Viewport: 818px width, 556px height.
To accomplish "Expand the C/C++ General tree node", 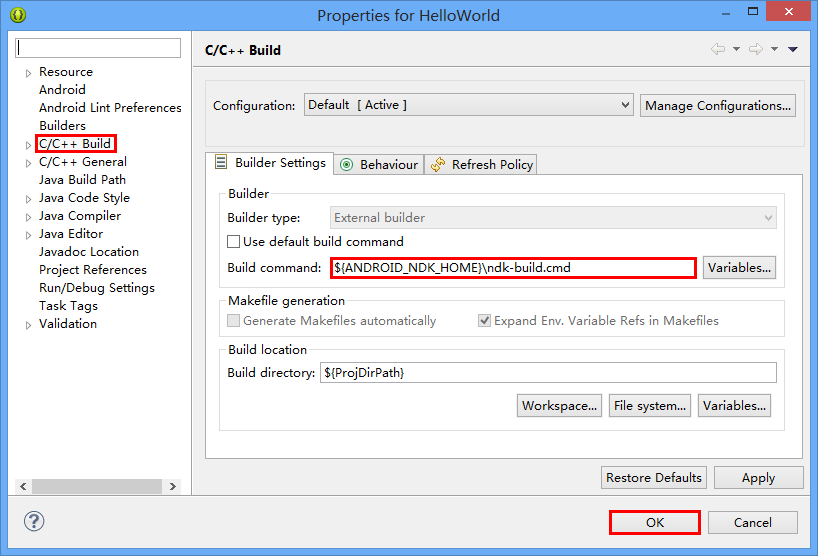I will pos(28,163).
